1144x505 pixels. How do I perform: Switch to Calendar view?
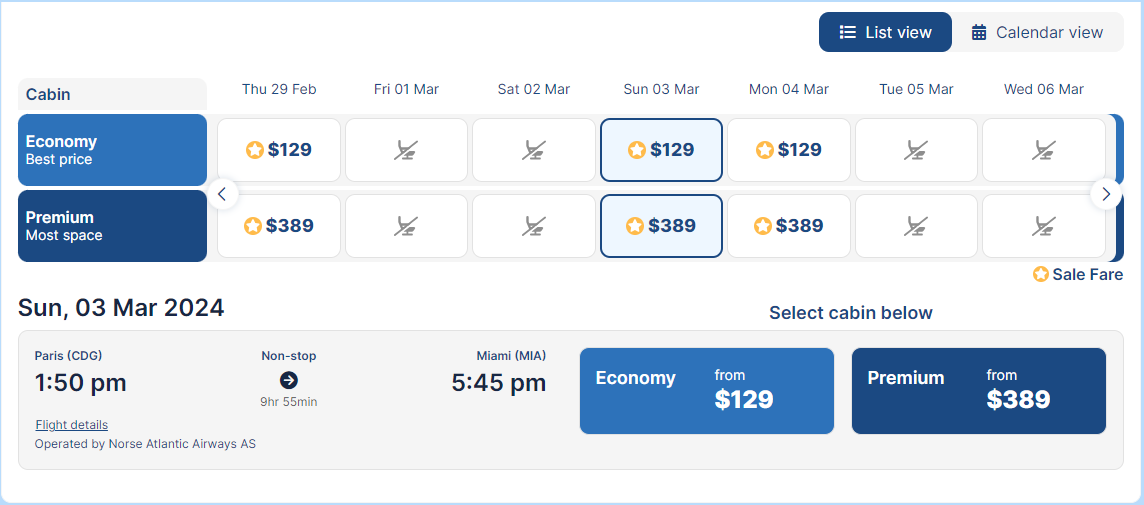tap(1037, 32)
